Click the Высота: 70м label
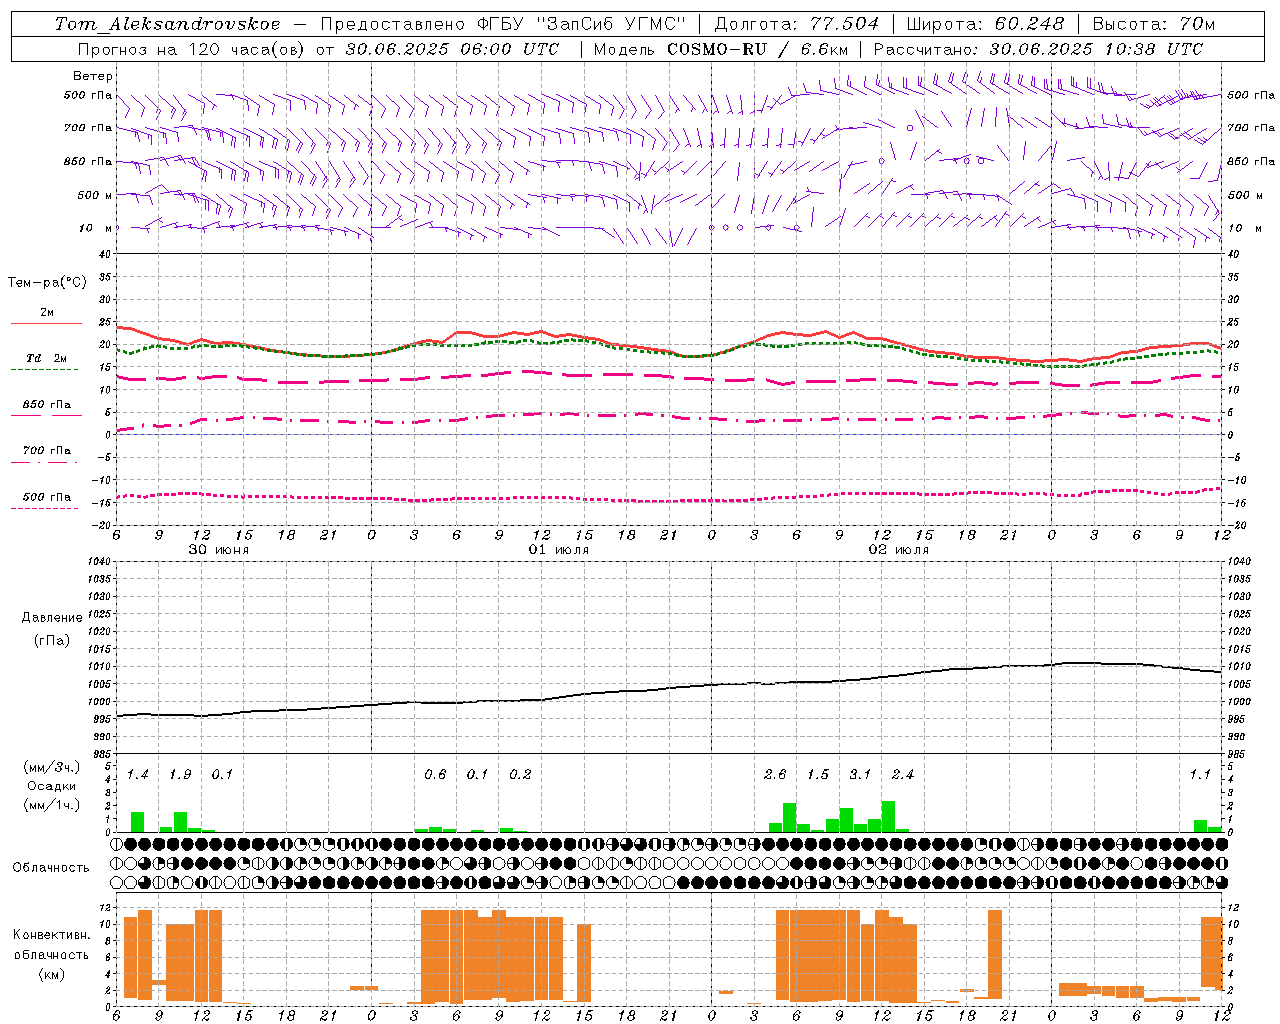The height and width of the screenshot is (1024, 1280). point(1154,24)
